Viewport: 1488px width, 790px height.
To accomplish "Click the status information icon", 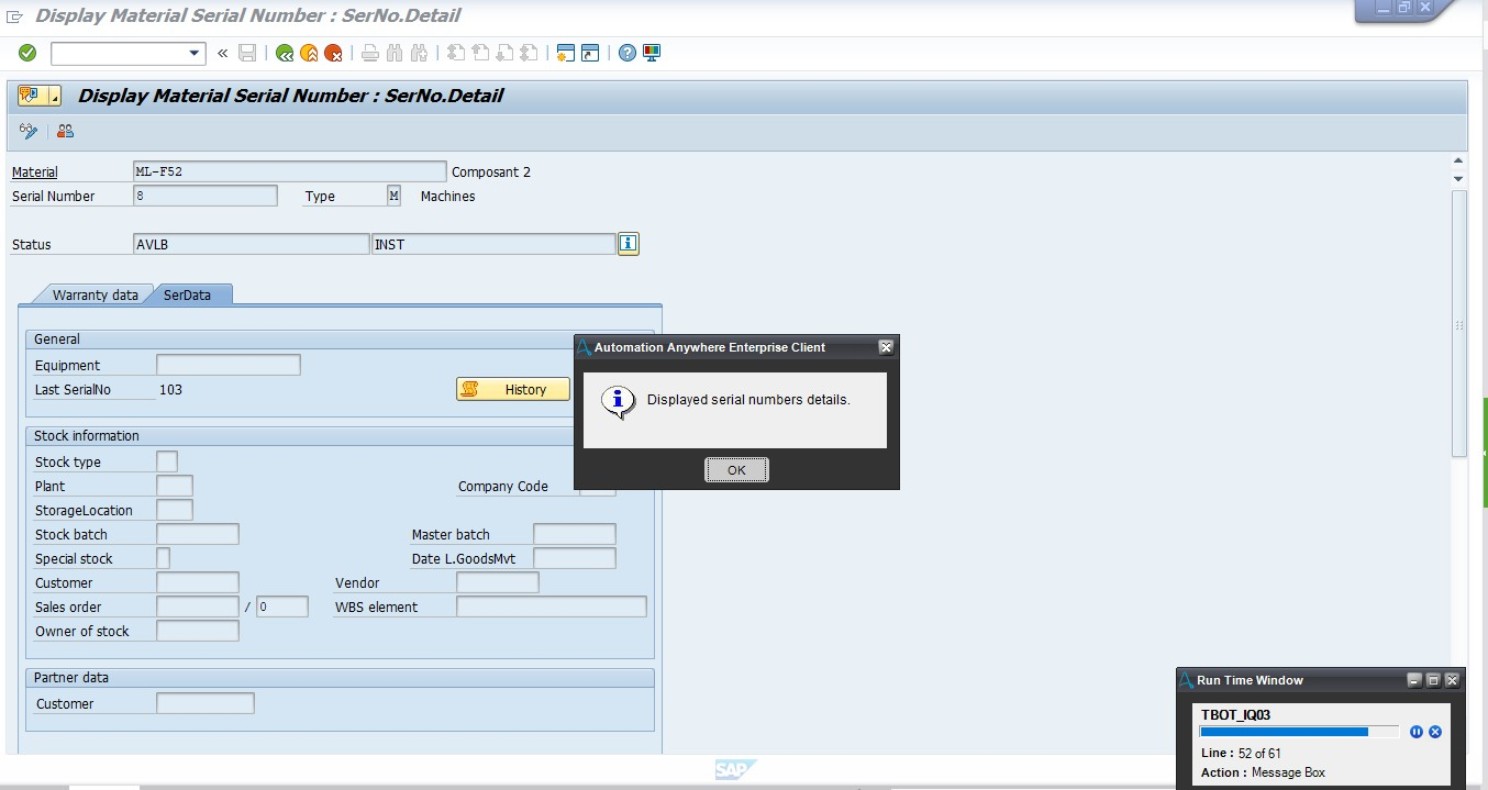I will 628,244.
